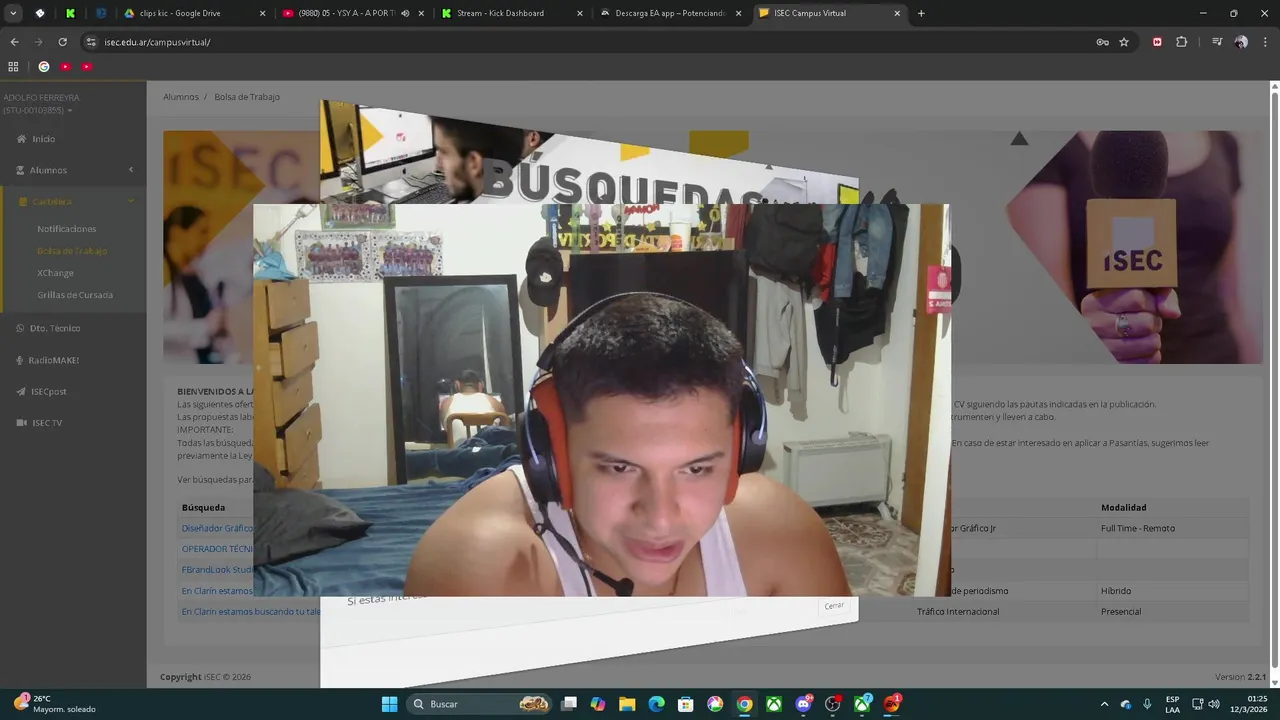Viewport: 1280px width, 720px height.
Task: Open the Chrome three-dot menu
Action: coord(1265,42)
